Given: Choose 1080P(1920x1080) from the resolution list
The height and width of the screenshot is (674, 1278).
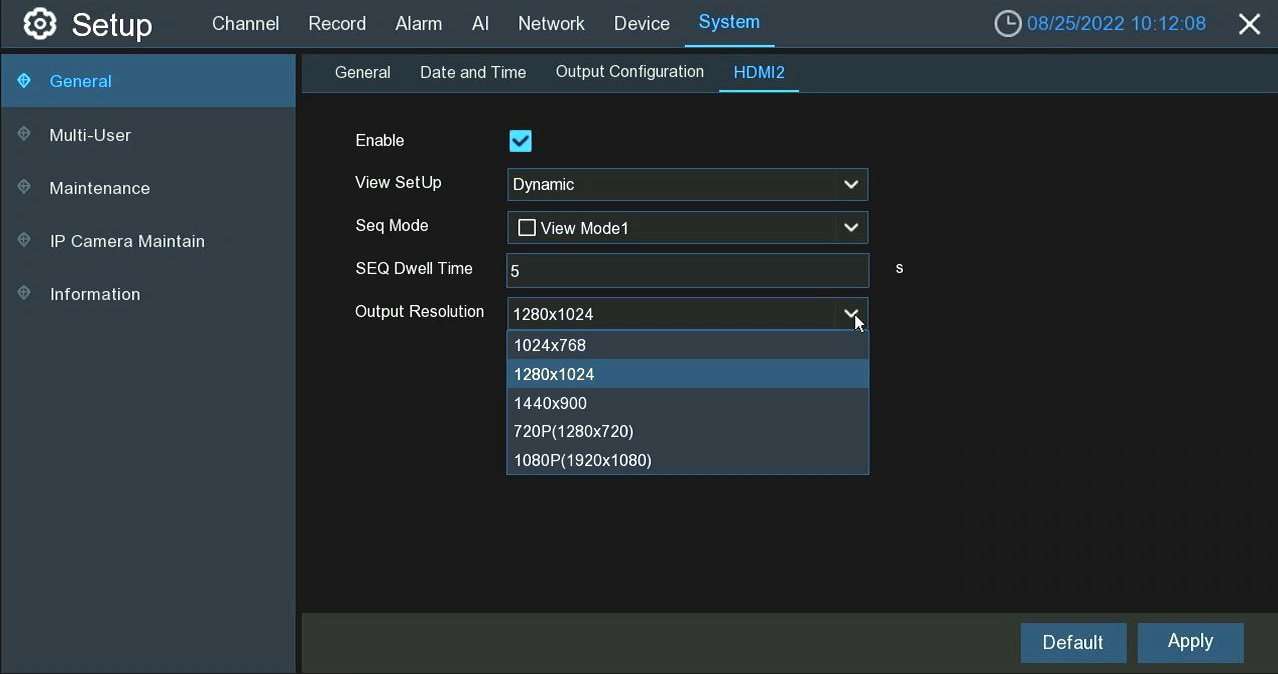Looking at the screenshot, I should (x=583, y=460).
